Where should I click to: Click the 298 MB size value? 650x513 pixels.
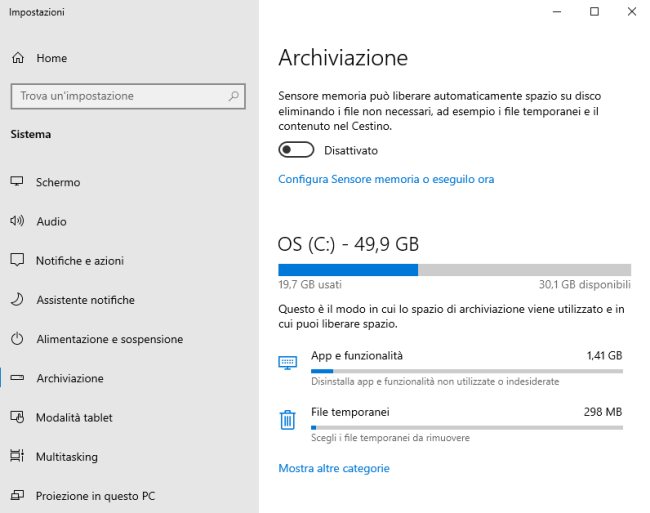click(603, 412)
